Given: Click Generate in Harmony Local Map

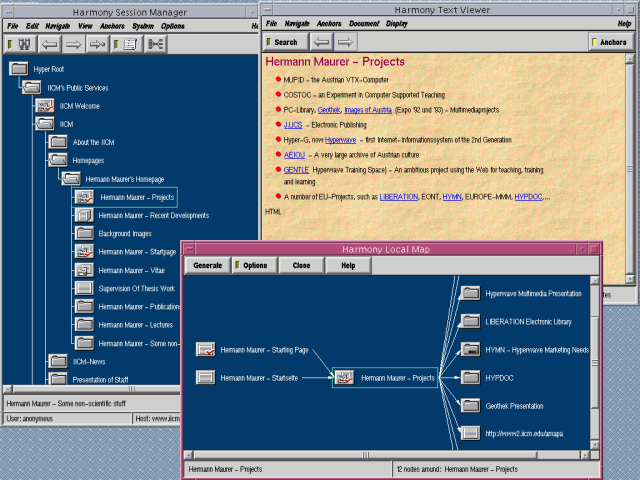Looking at the screenshot, I should pos(207,265).
